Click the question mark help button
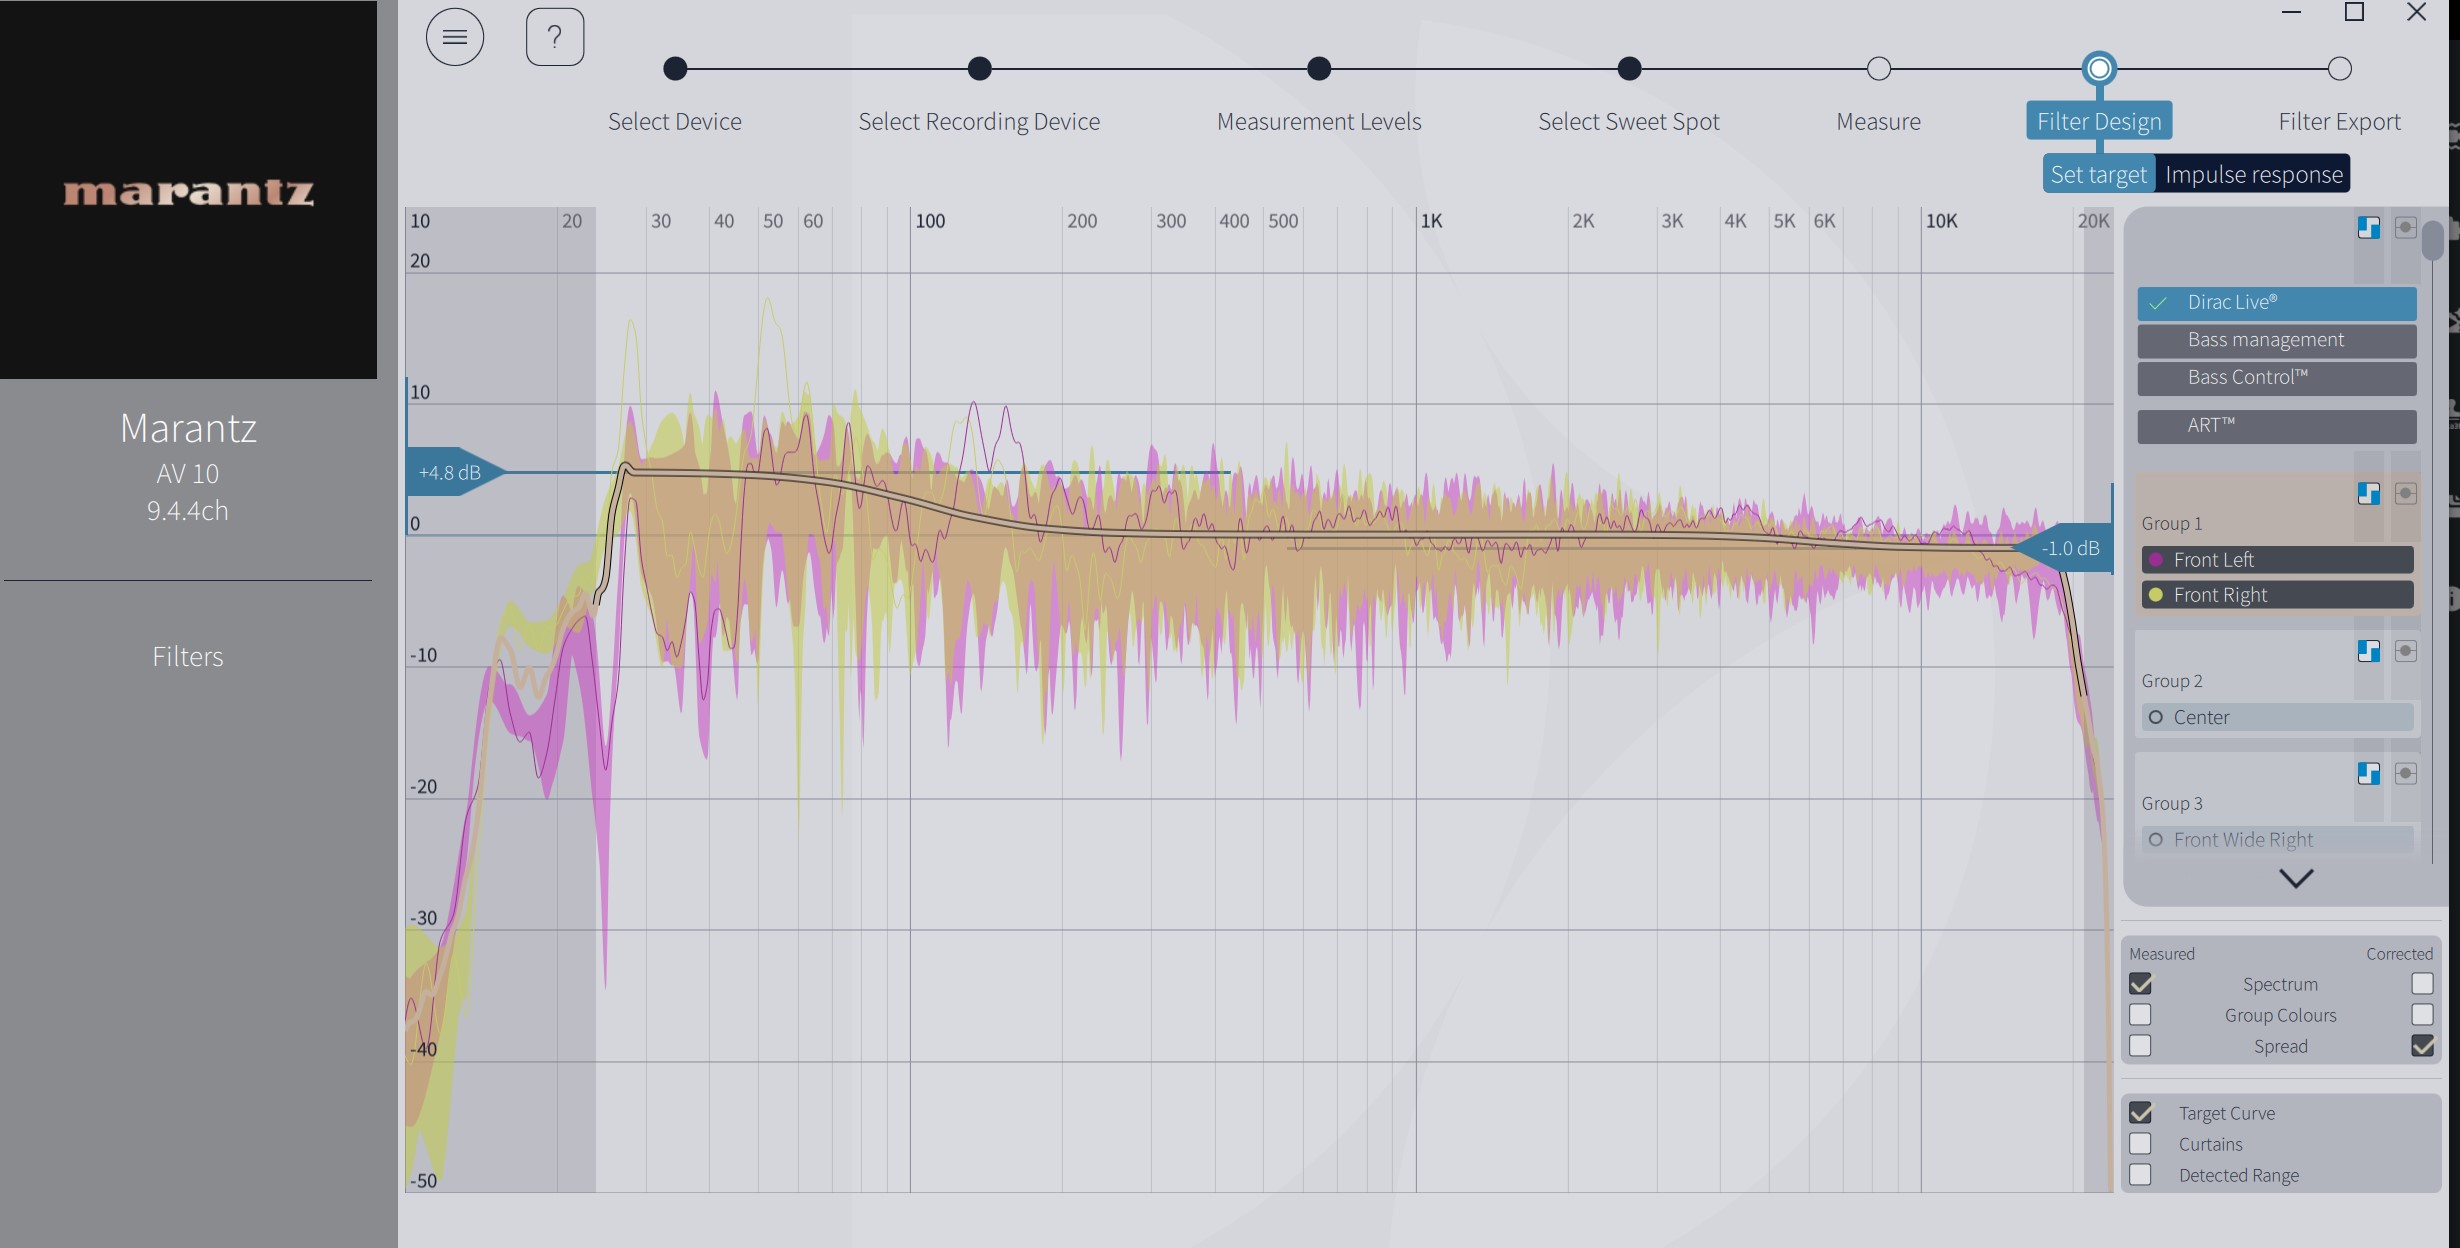This screenshot has height=1248, width=2460. (555, 37)
